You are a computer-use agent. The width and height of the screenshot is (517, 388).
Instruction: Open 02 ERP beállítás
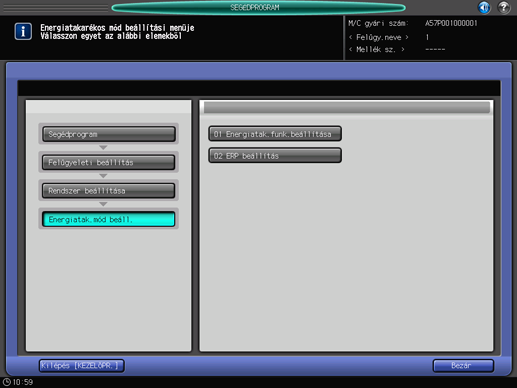point(275,156)
